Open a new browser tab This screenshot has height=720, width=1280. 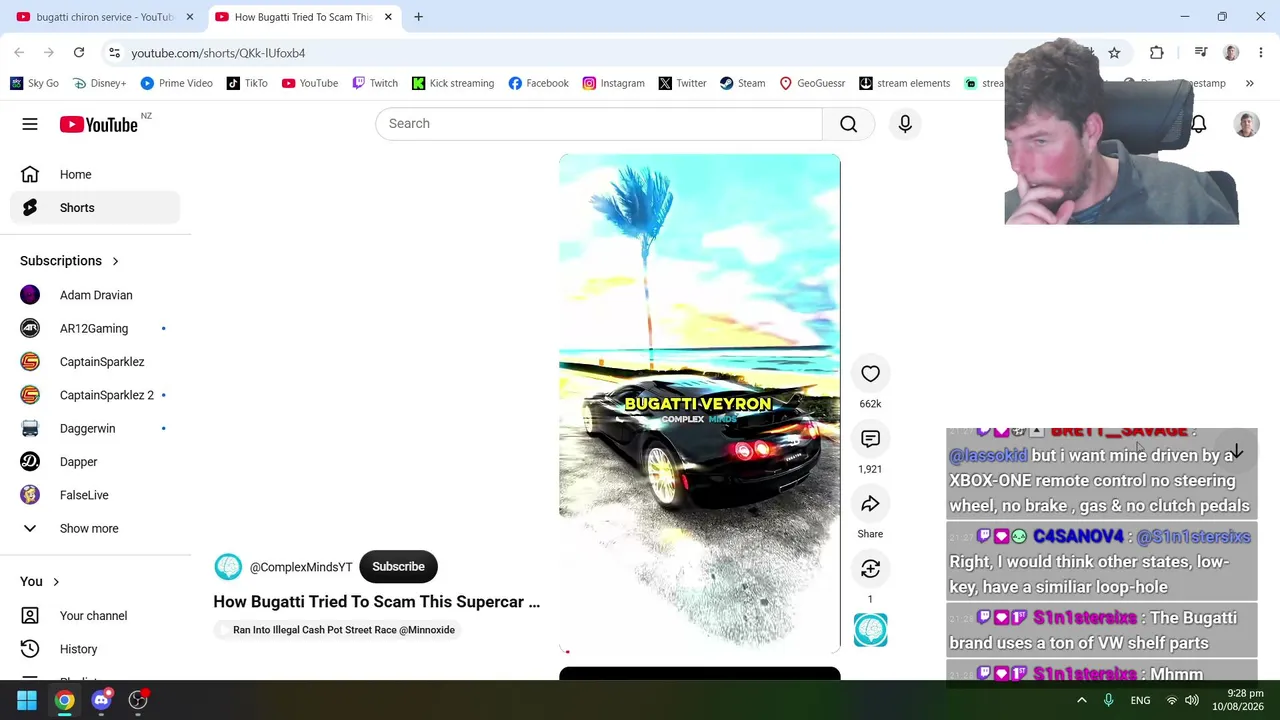[x=418, y=17]
